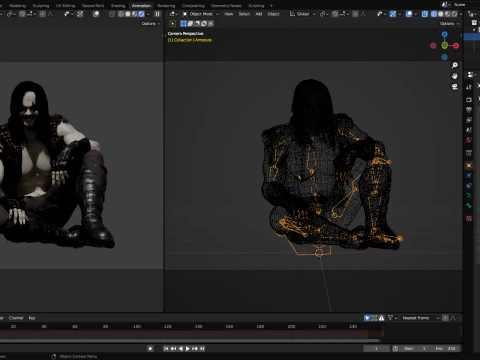Switch to the Modeling workspace tab
480x360 pixels.
(x=17, y=6)
